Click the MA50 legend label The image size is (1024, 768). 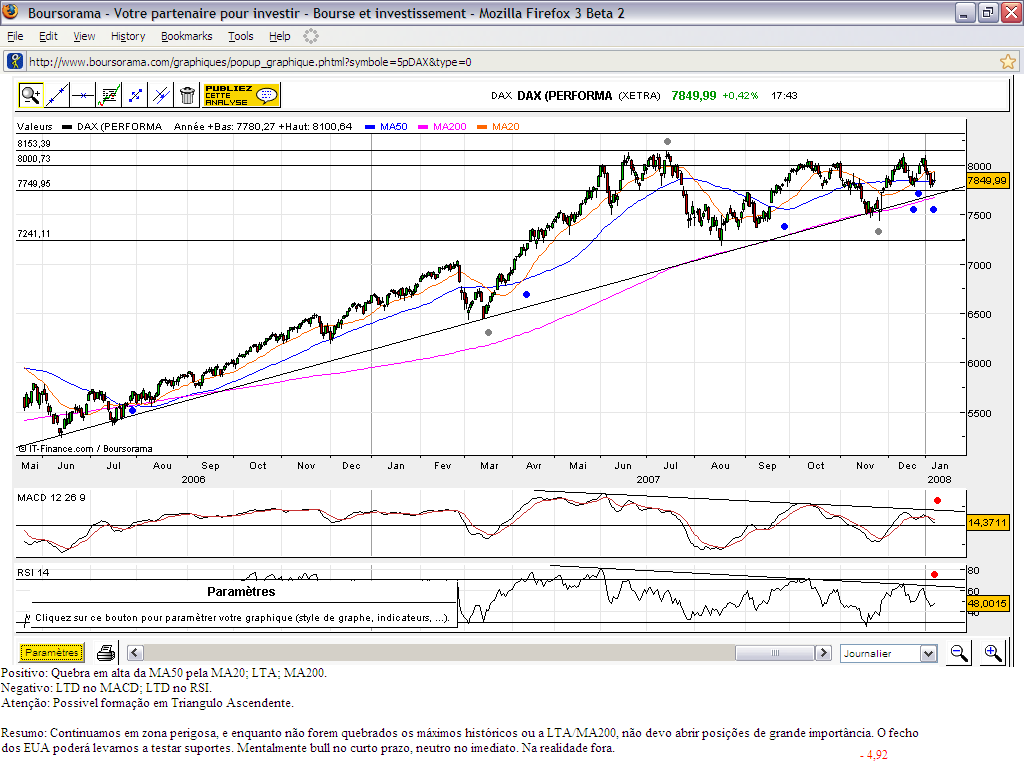coord(394,127)
